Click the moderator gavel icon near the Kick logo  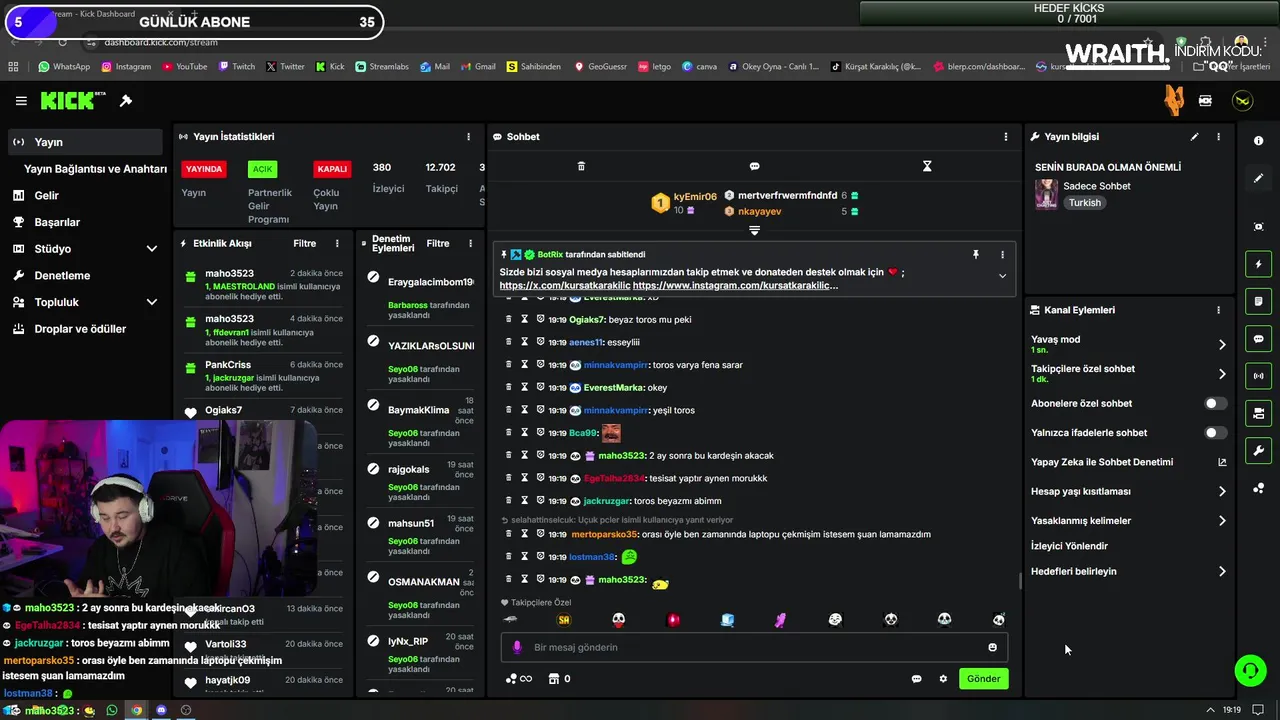[x=126, y=101]
